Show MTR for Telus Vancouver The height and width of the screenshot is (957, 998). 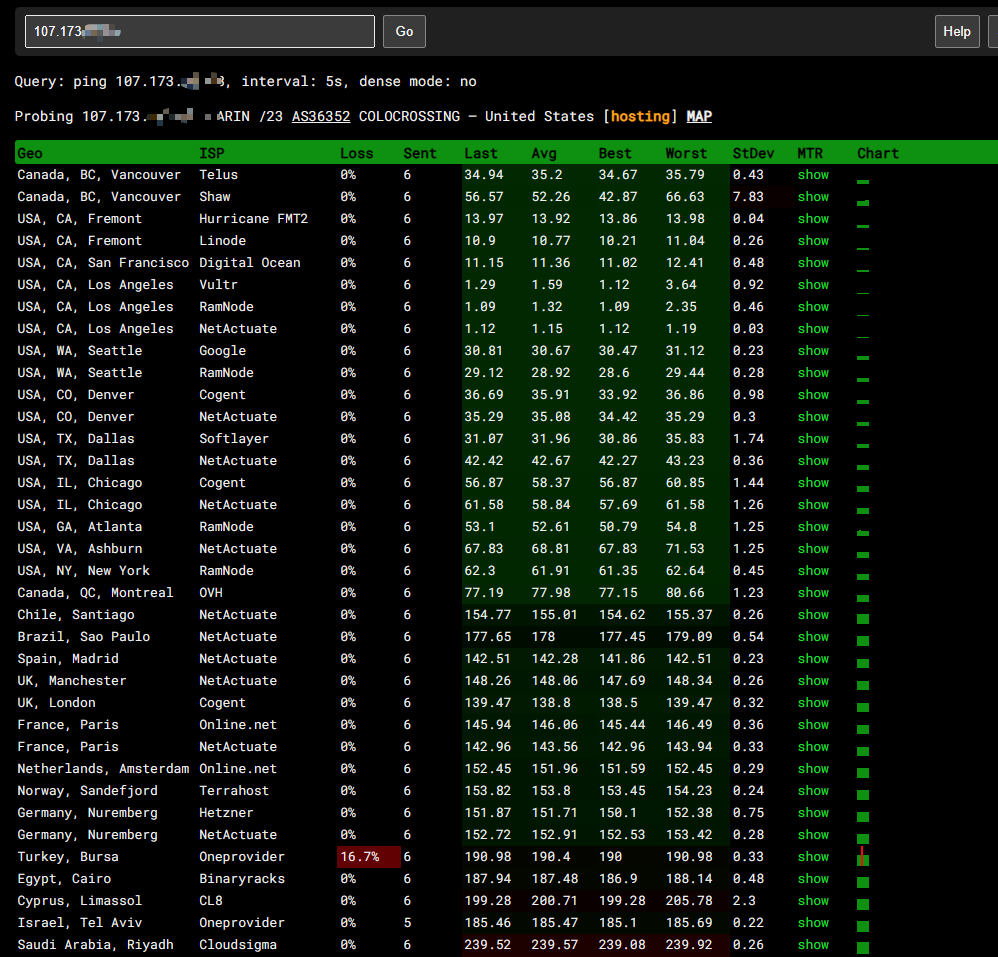tap(813, 175)
